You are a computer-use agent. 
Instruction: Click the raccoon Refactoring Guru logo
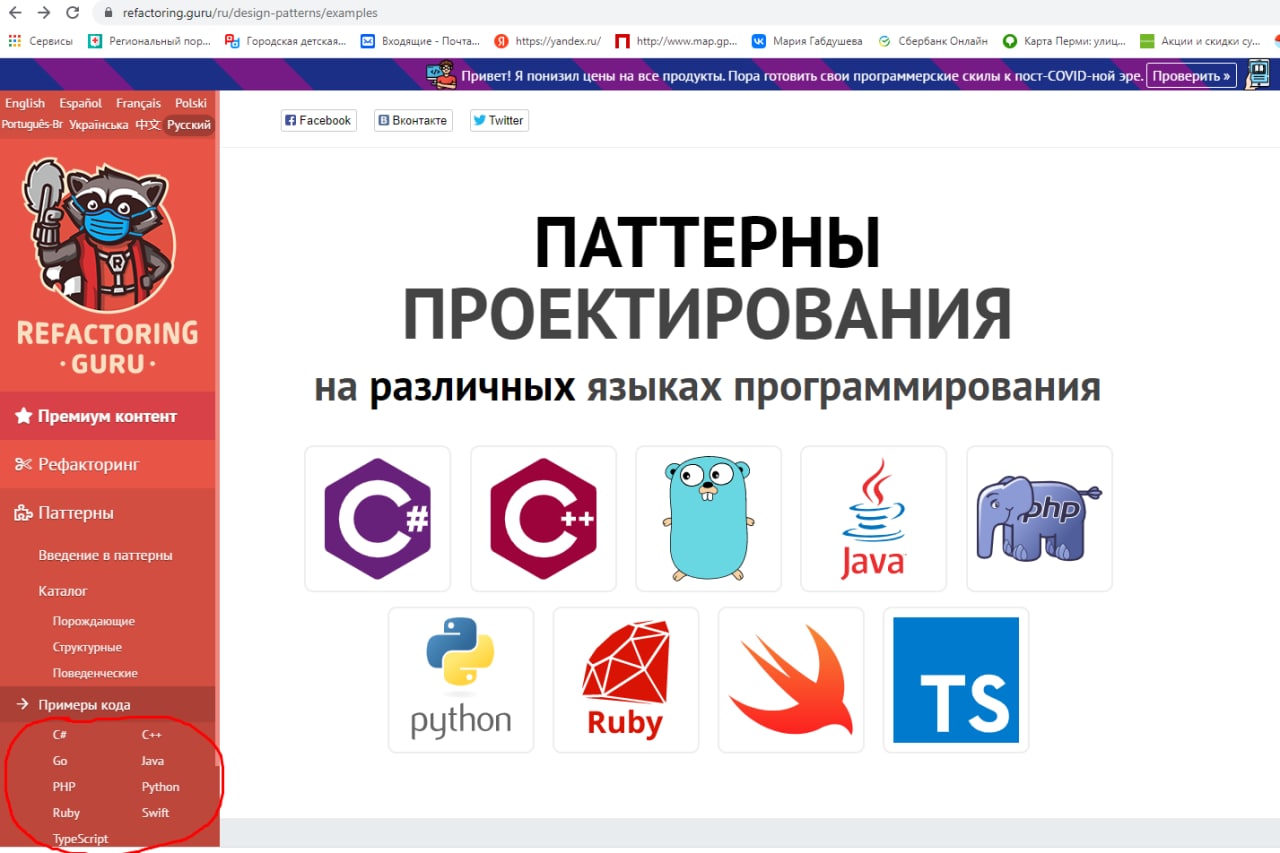[107, 265]
